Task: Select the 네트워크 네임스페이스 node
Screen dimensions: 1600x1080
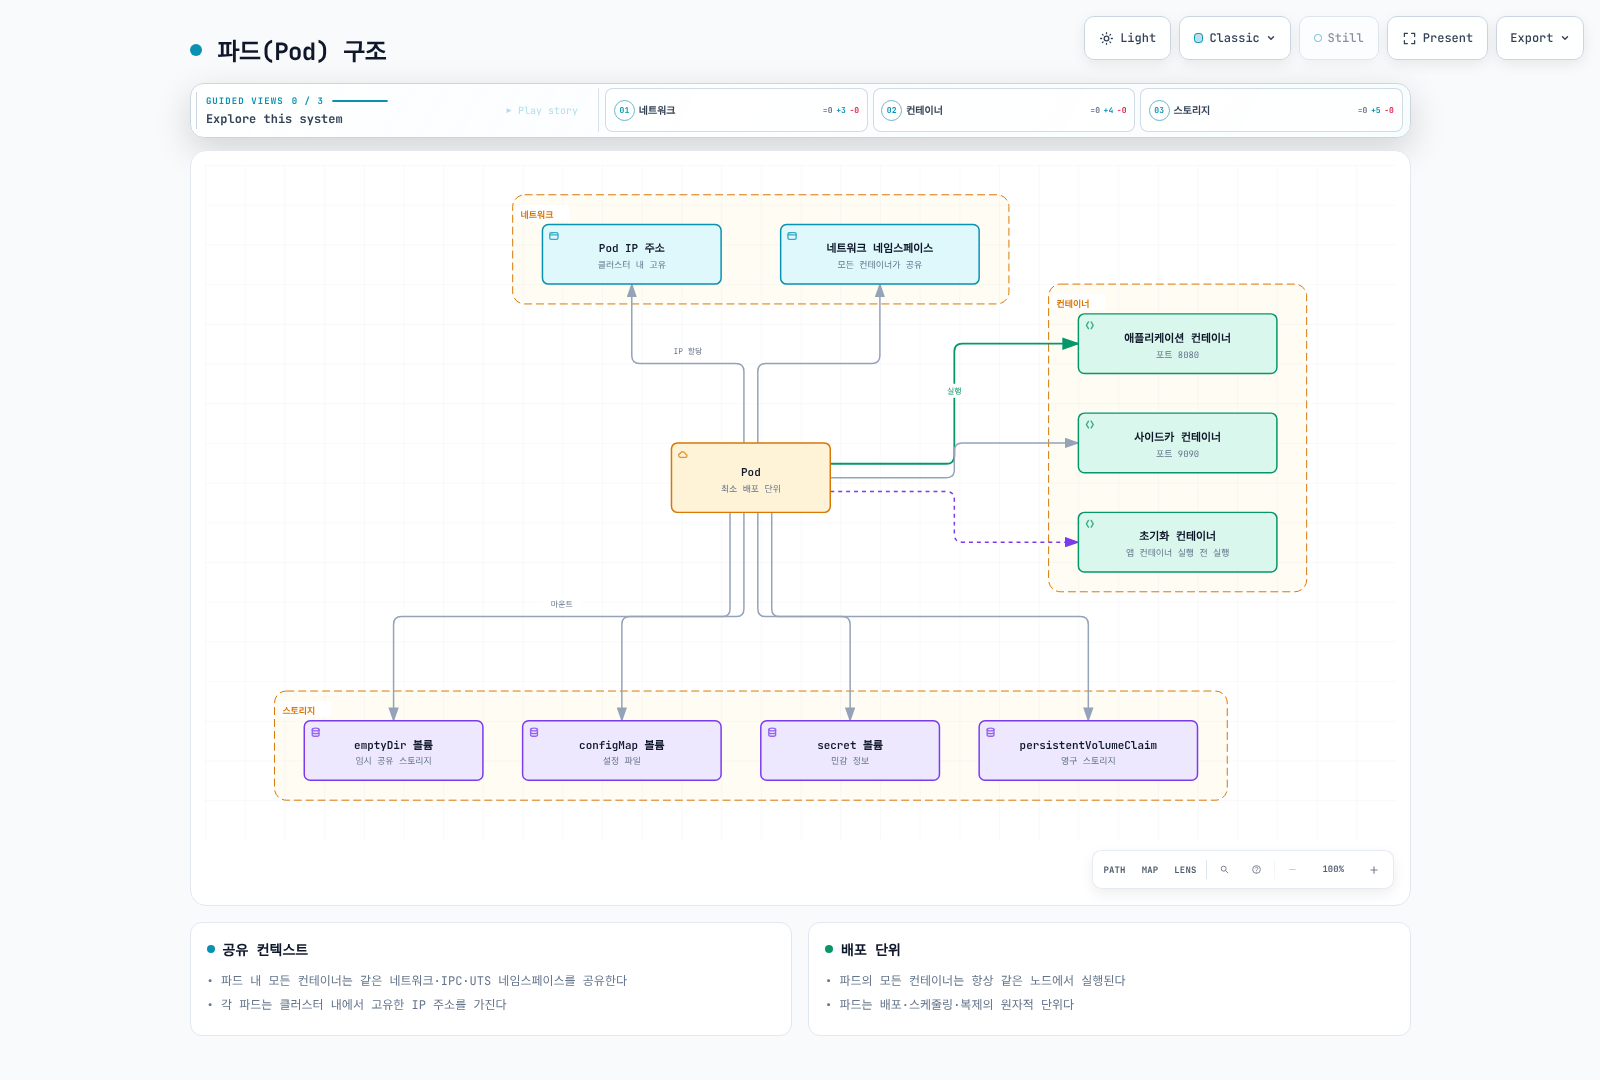Action: point(880,254)
